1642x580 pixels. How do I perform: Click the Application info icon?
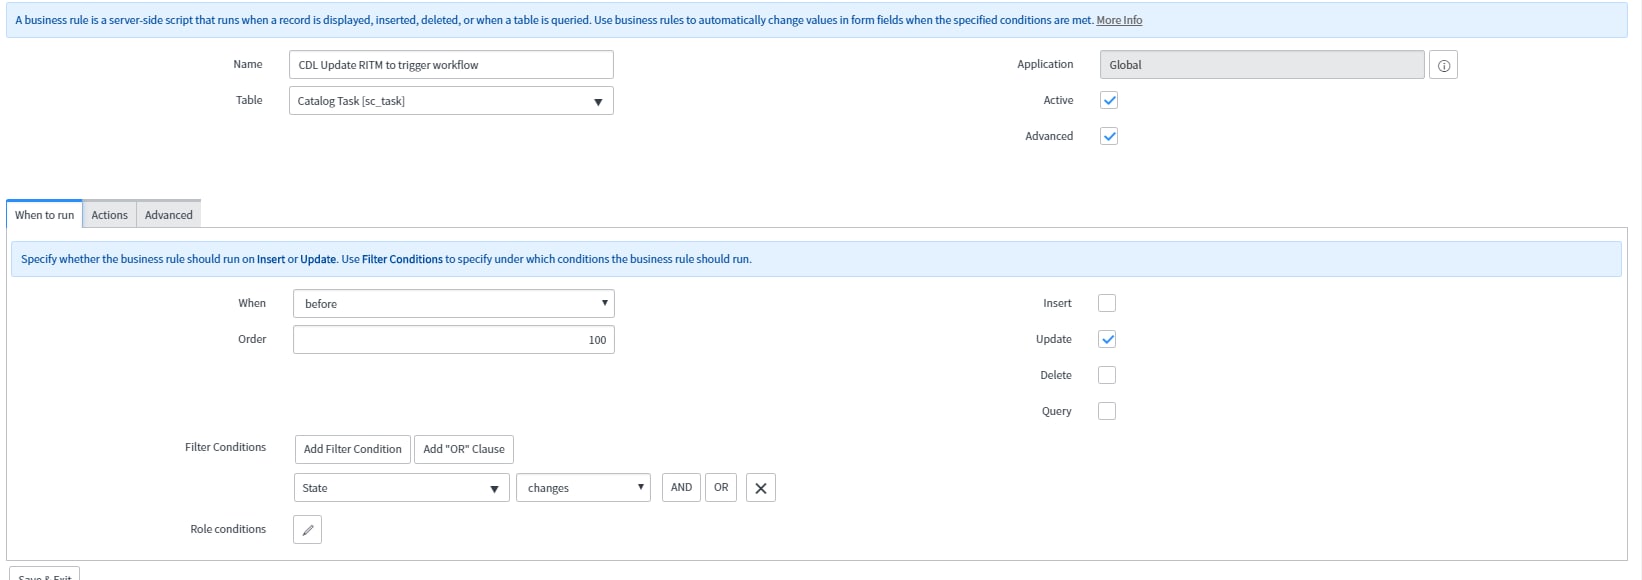pyautogui.click(x=1443, y=65)
